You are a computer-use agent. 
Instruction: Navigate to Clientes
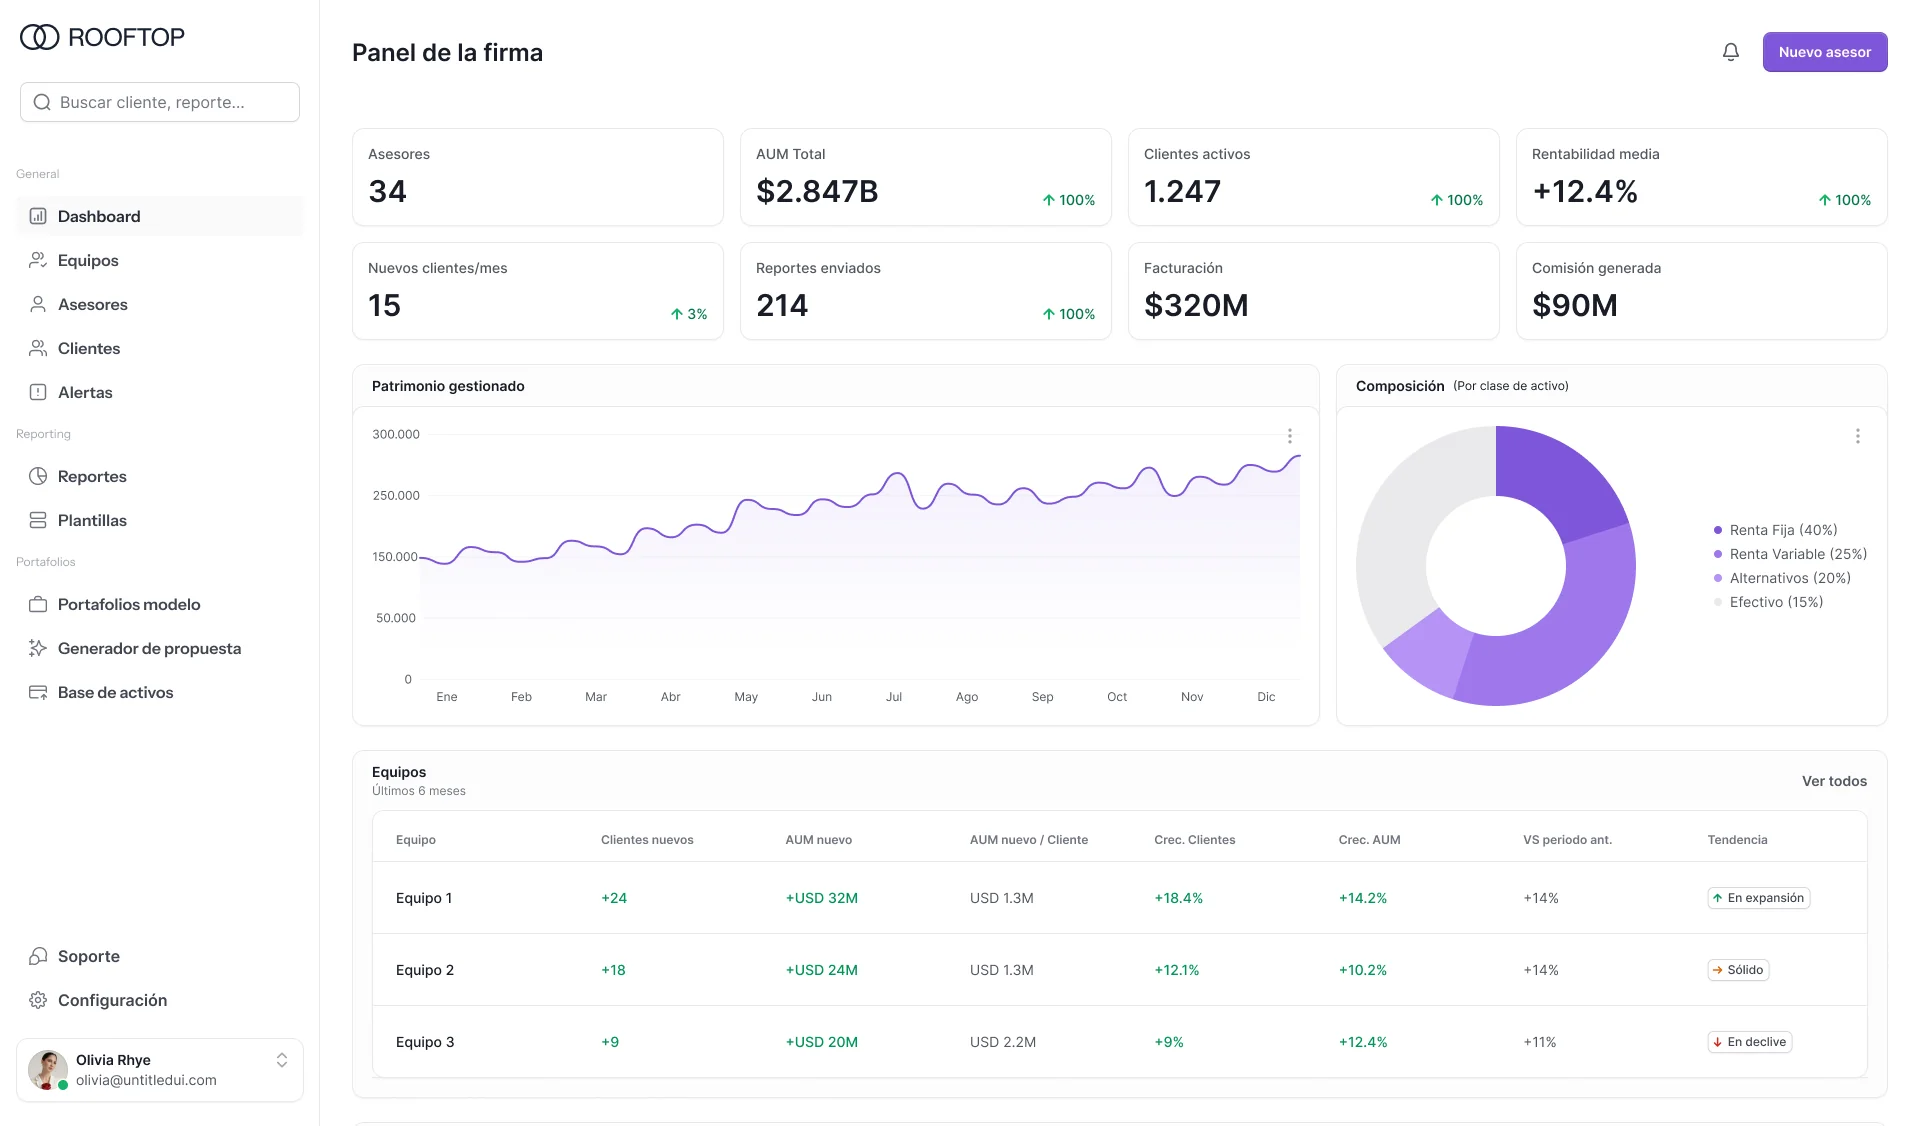click(160, 348)
